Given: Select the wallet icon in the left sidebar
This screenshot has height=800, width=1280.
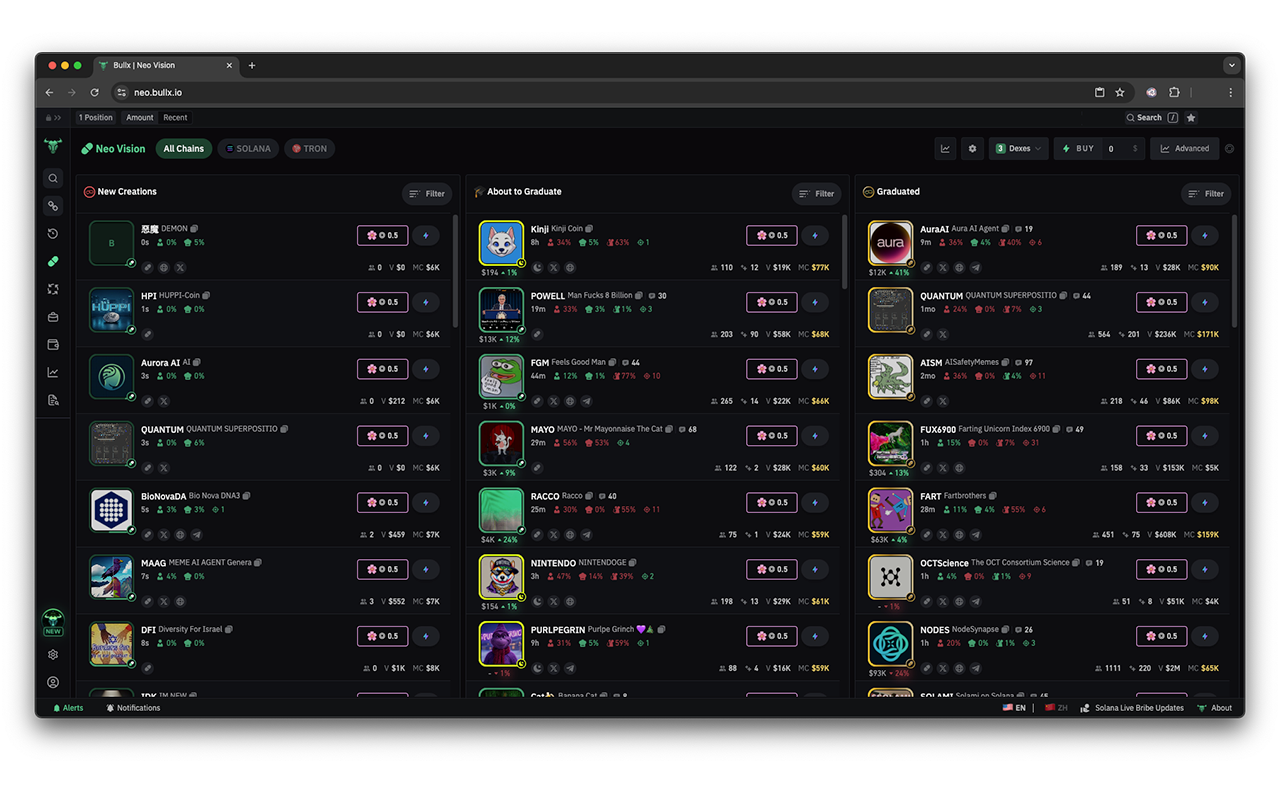Looking at the screenshot, I should [52, 344].
